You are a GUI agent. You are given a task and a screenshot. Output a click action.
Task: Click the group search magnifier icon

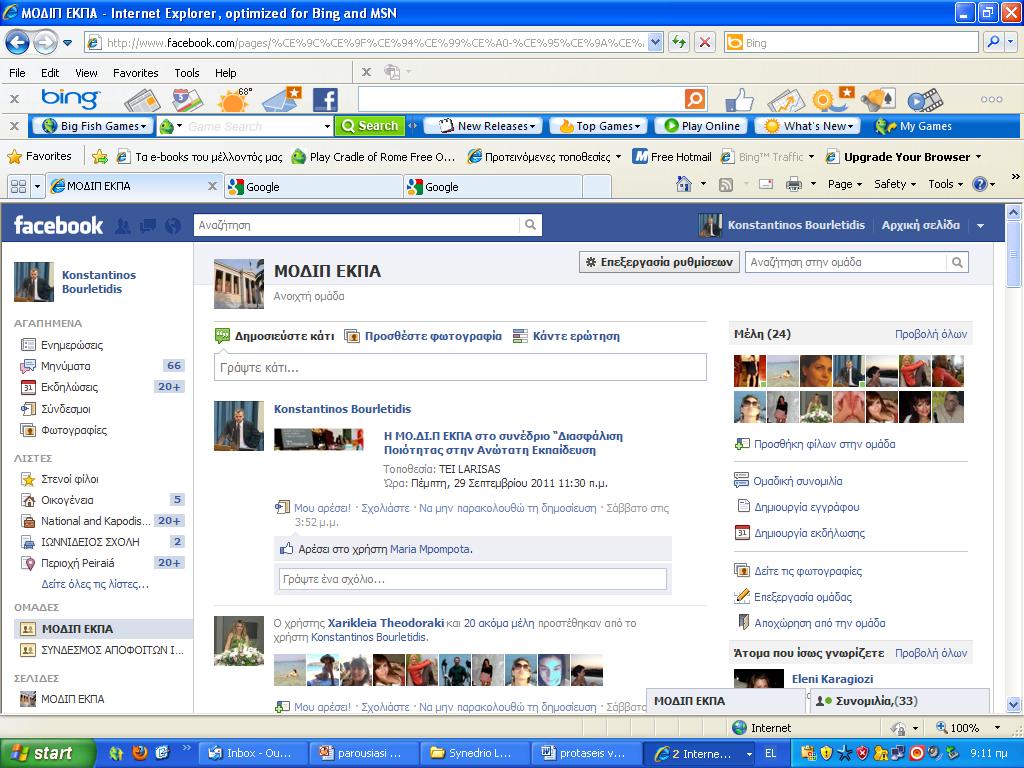point(957,263)
